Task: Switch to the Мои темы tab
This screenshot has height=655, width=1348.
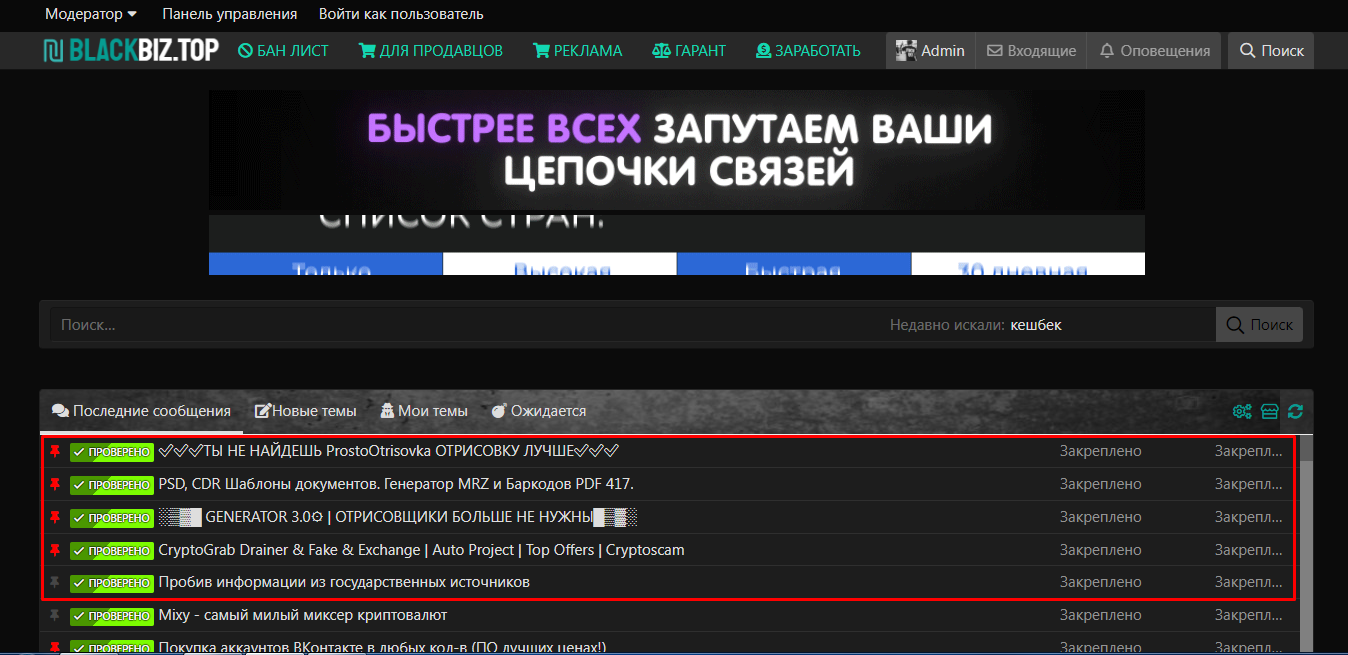Action: click(423, 411)
